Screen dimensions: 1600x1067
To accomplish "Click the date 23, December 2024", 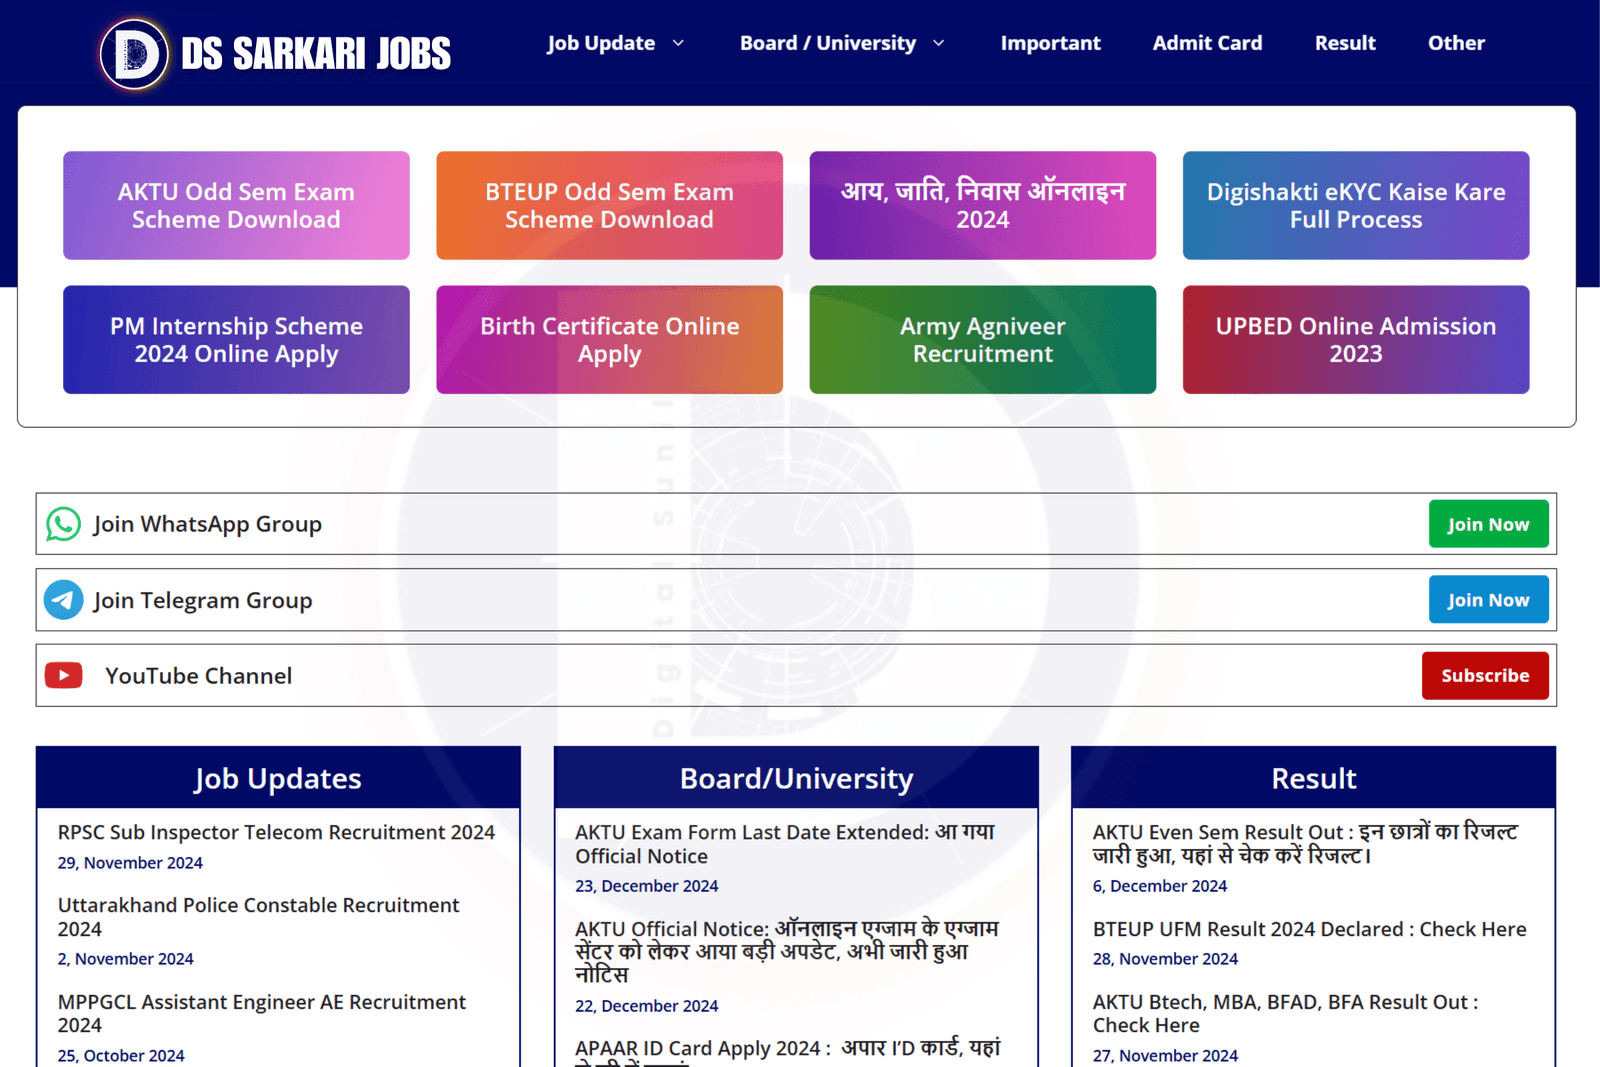I will (x=647, y=886).
